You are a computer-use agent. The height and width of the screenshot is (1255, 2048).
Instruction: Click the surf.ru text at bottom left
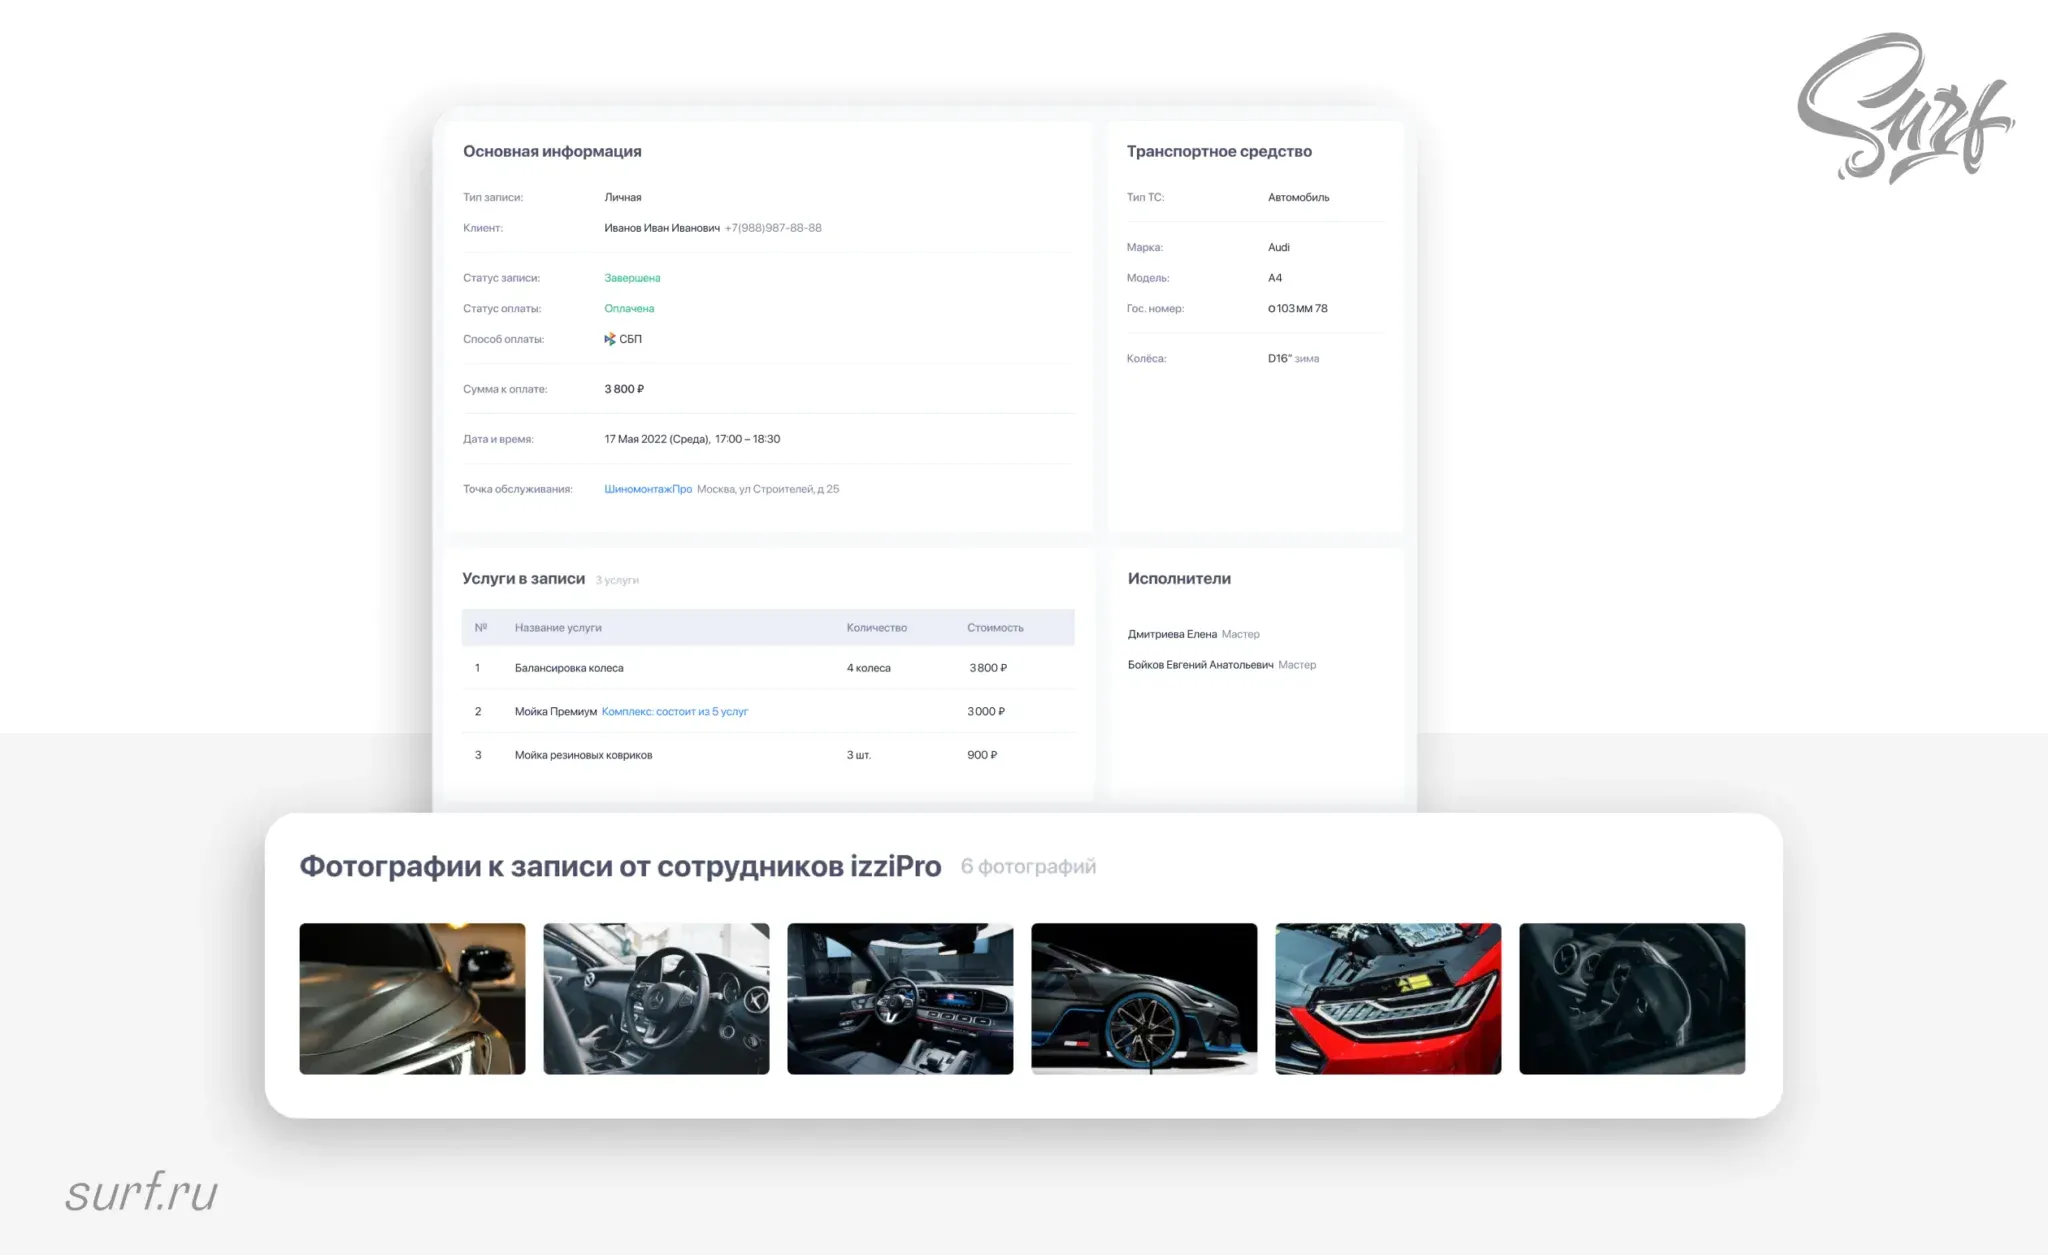click(141, 1192)
